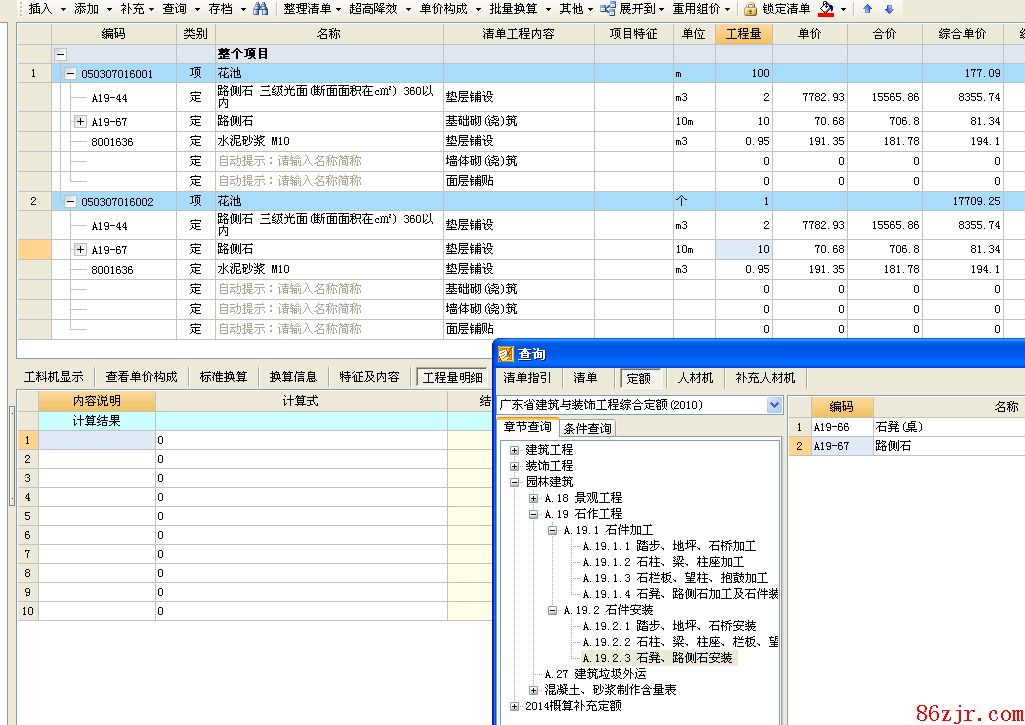Click the paint bucket fill color icon
Viewport: 1025px width, 725px height.
pyautogui.click(x=826, y=9)
